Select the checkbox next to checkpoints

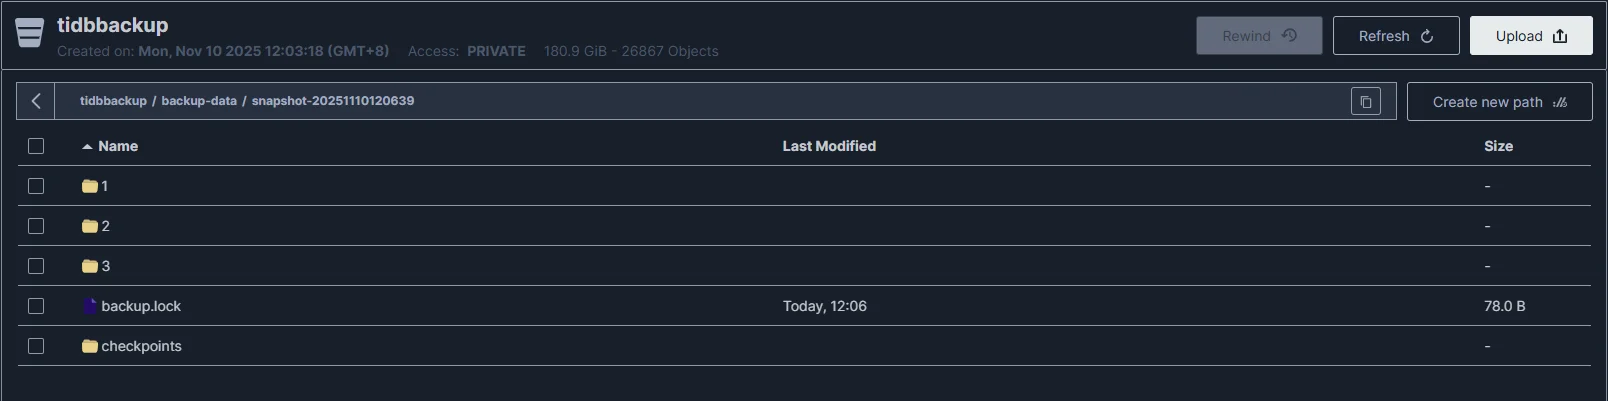[36, 346]
